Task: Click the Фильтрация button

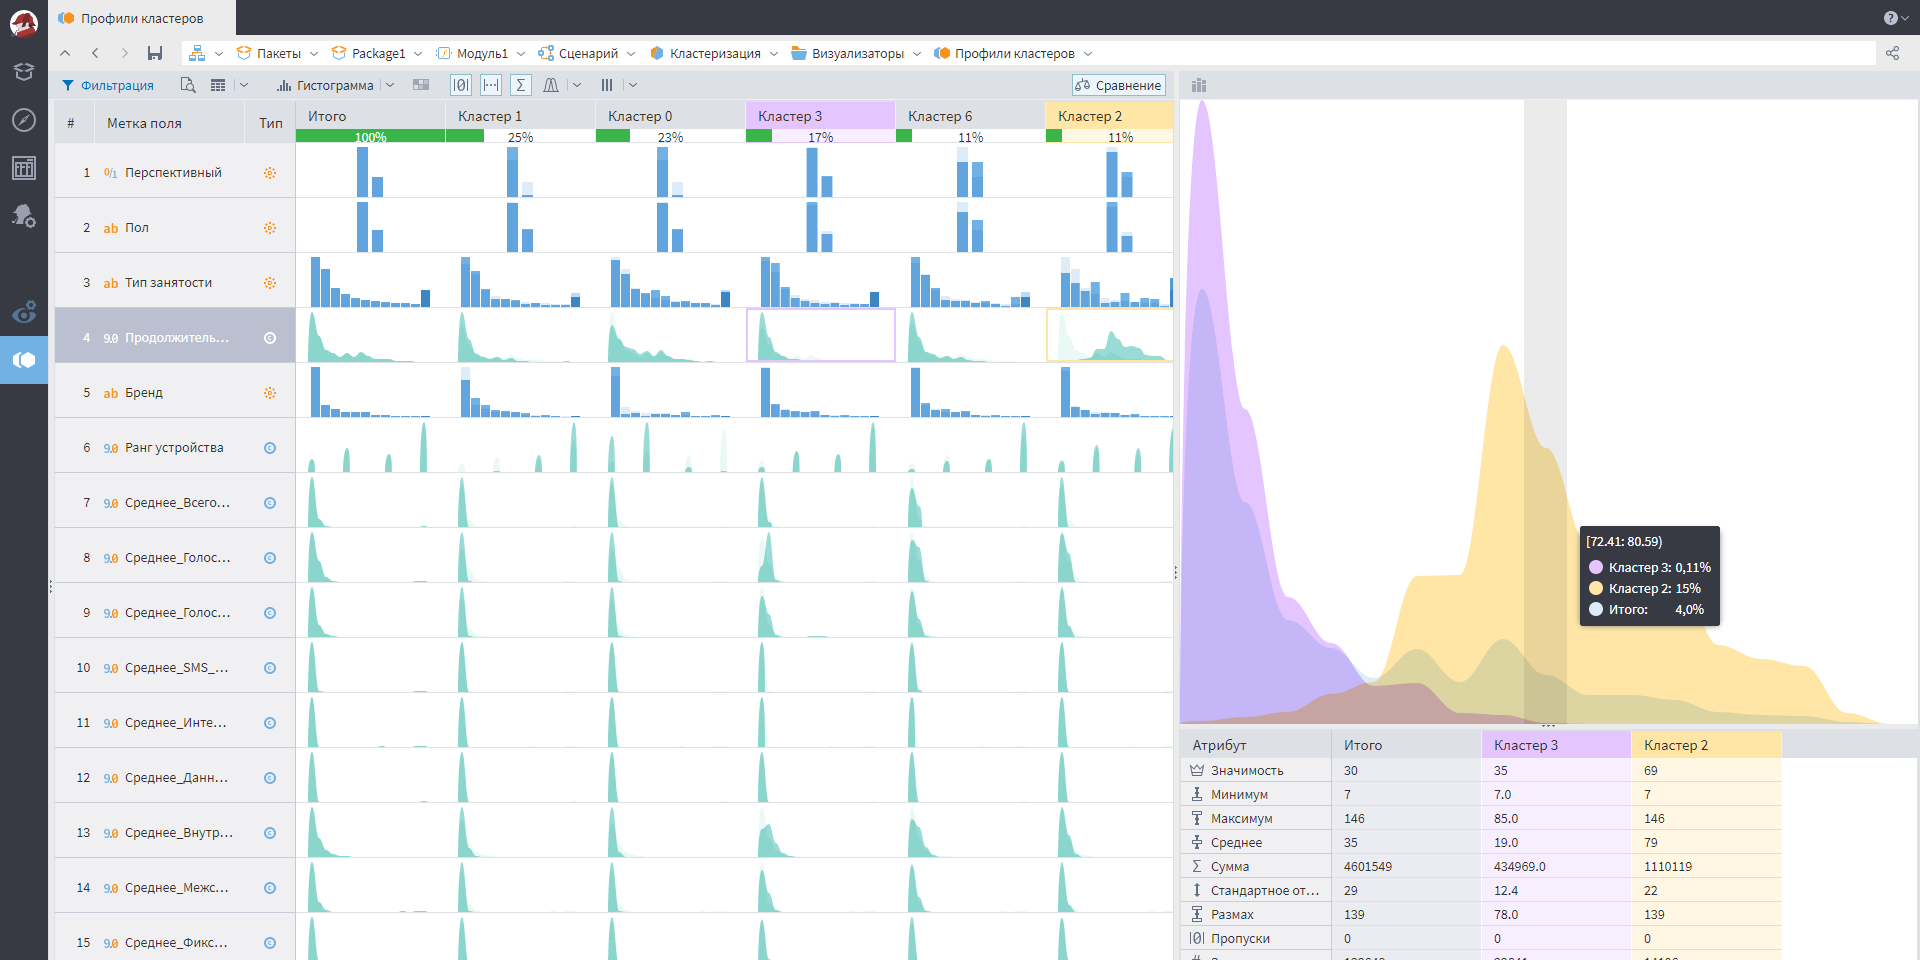Action: [108, 85]
